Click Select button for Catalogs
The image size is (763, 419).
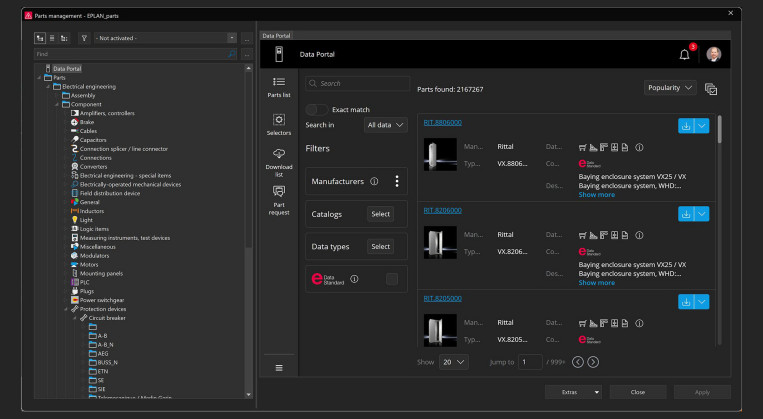click(x=380, y=214)
